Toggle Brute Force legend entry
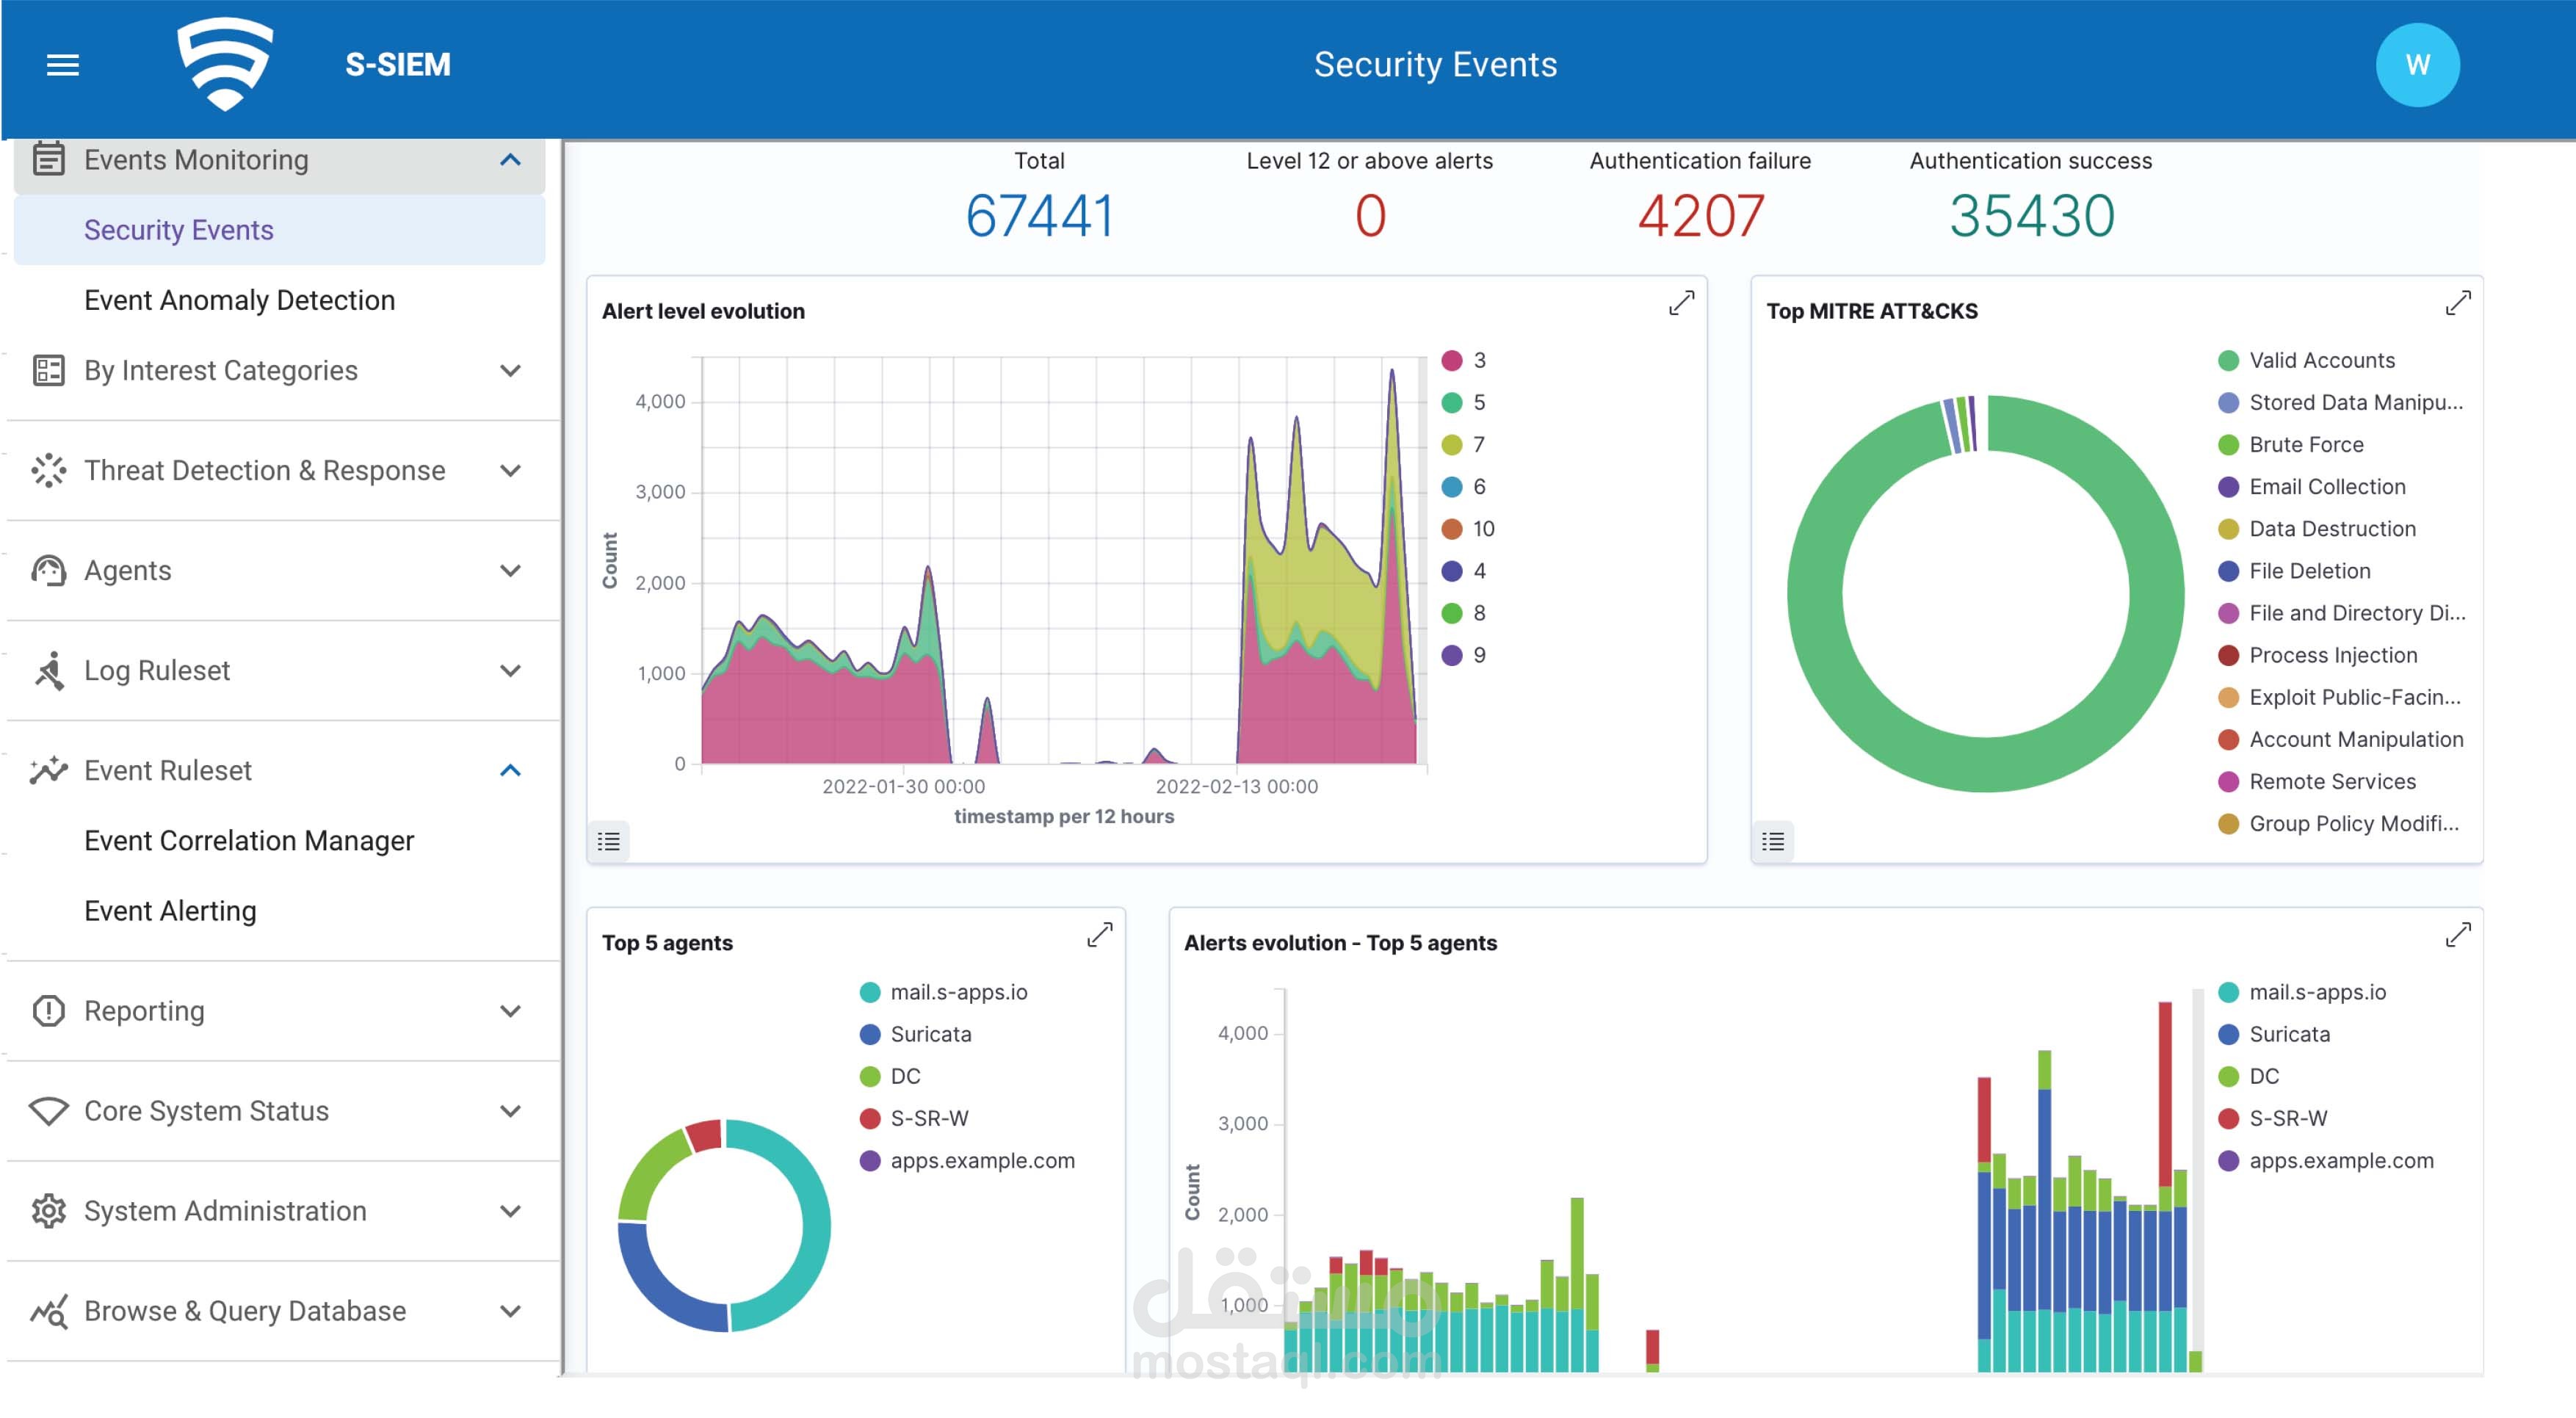Screen dimensions: 2576x1418 [2290, 444]
